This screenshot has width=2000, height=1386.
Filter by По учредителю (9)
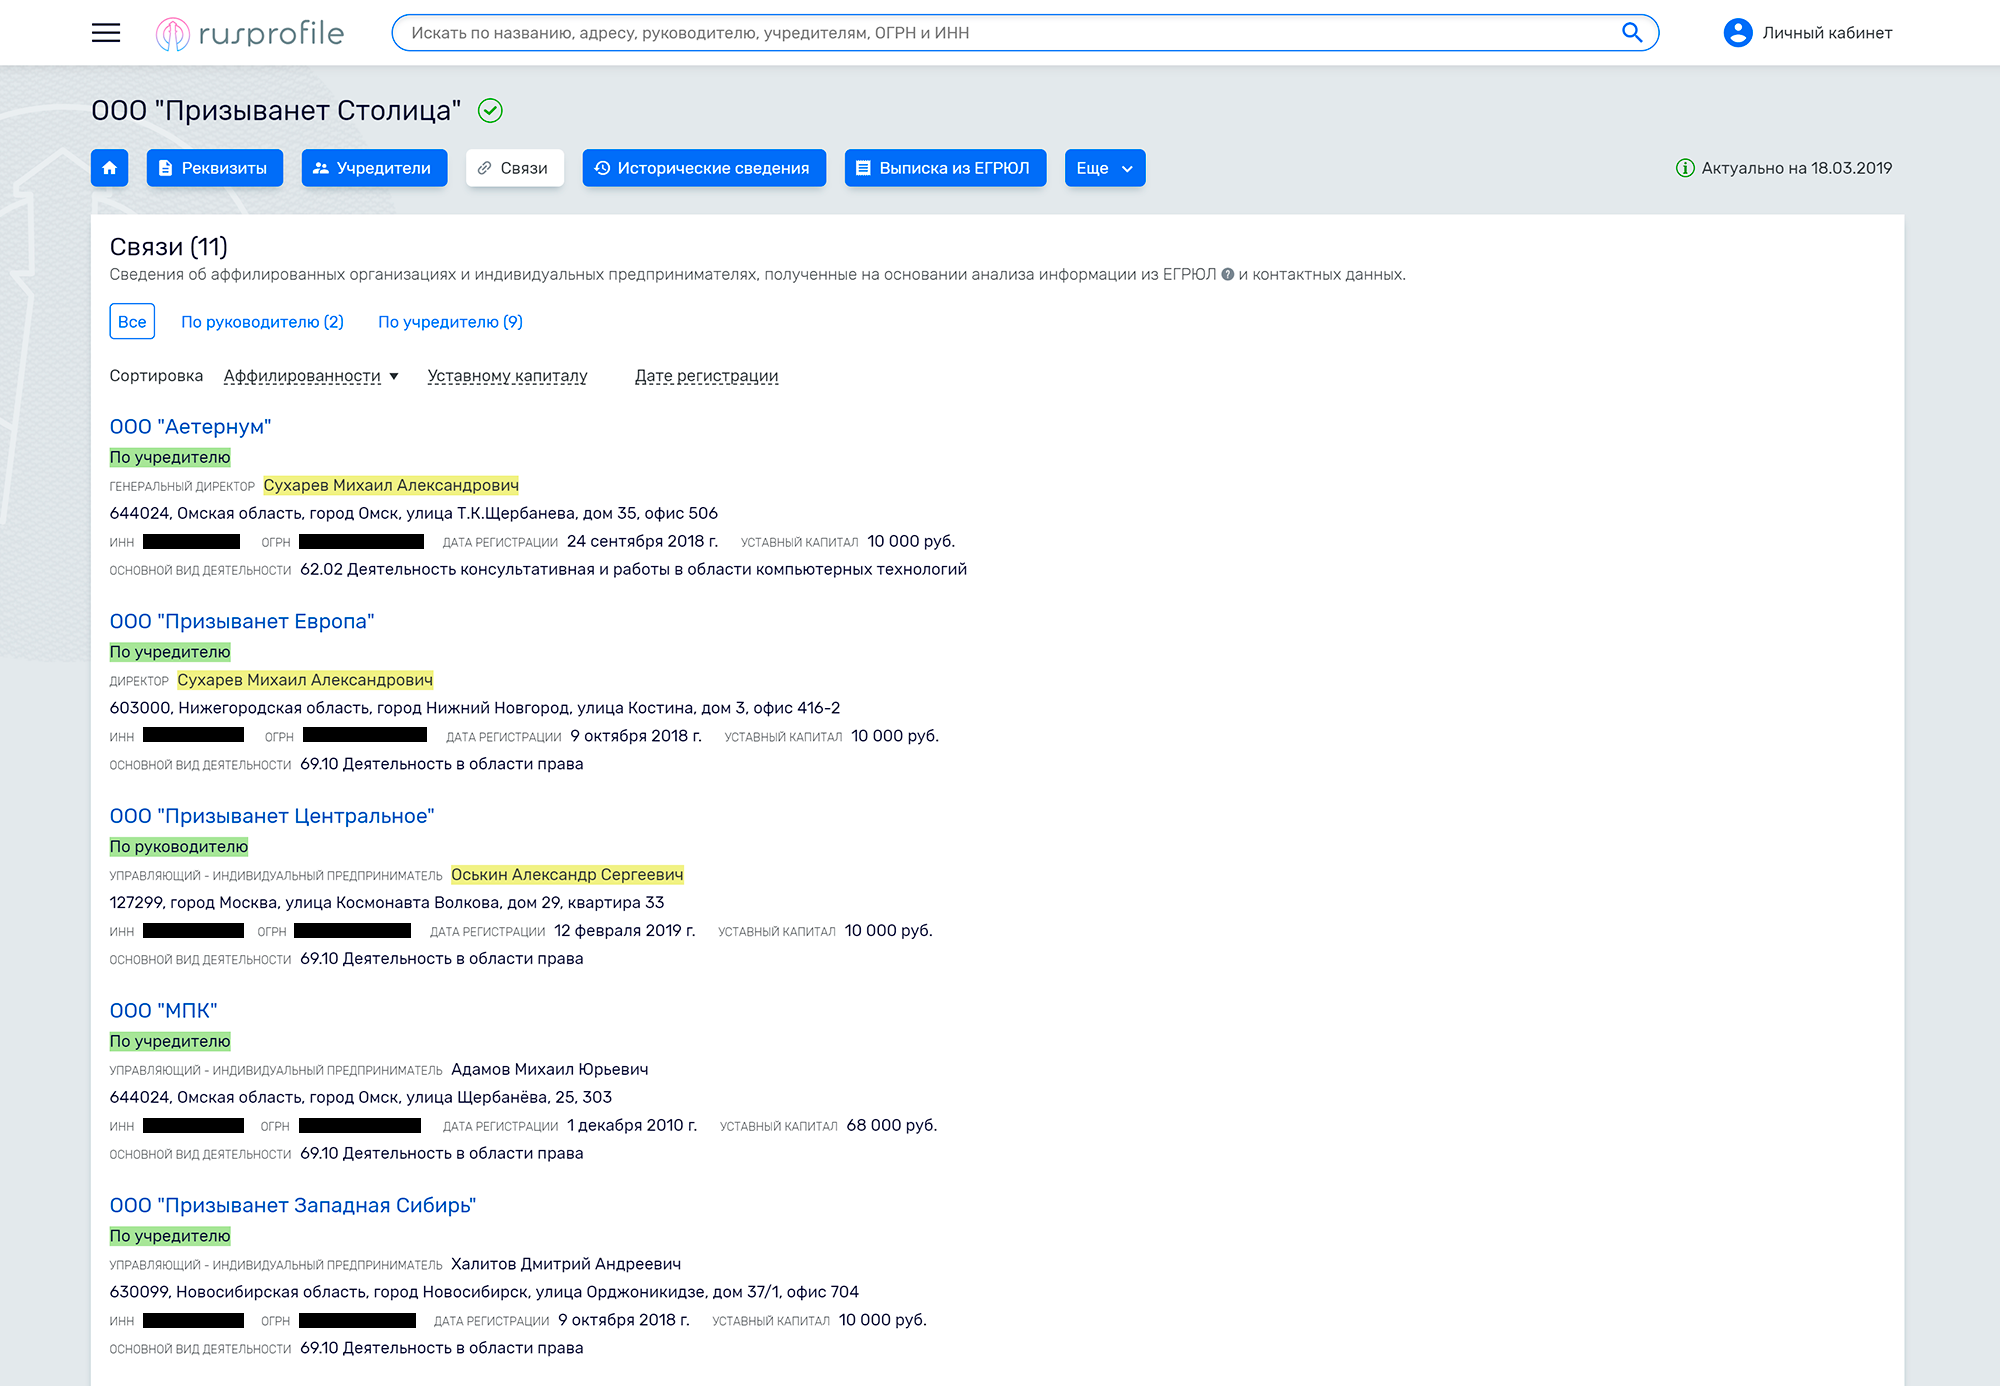point(450,322)
